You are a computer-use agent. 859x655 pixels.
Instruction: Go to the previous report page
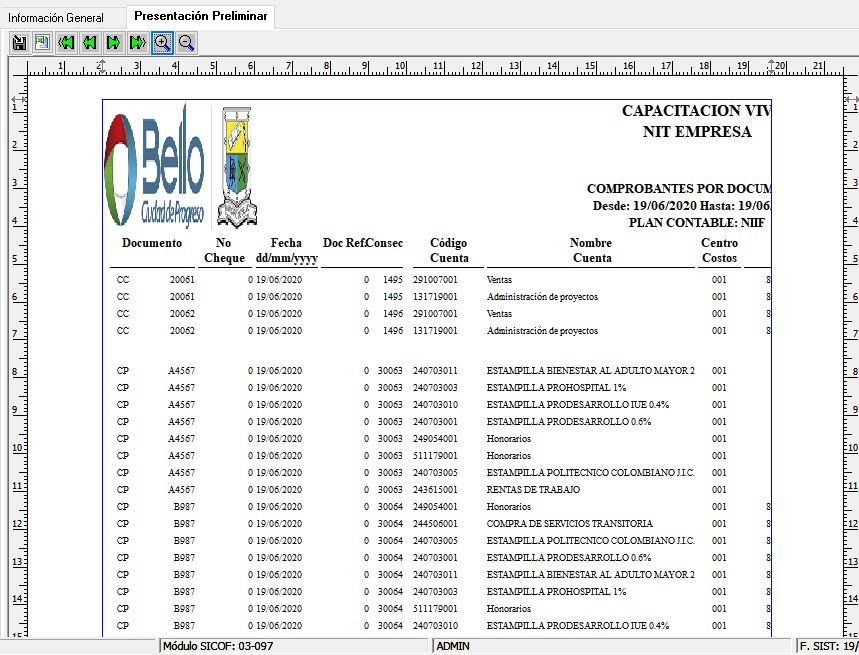90,42
